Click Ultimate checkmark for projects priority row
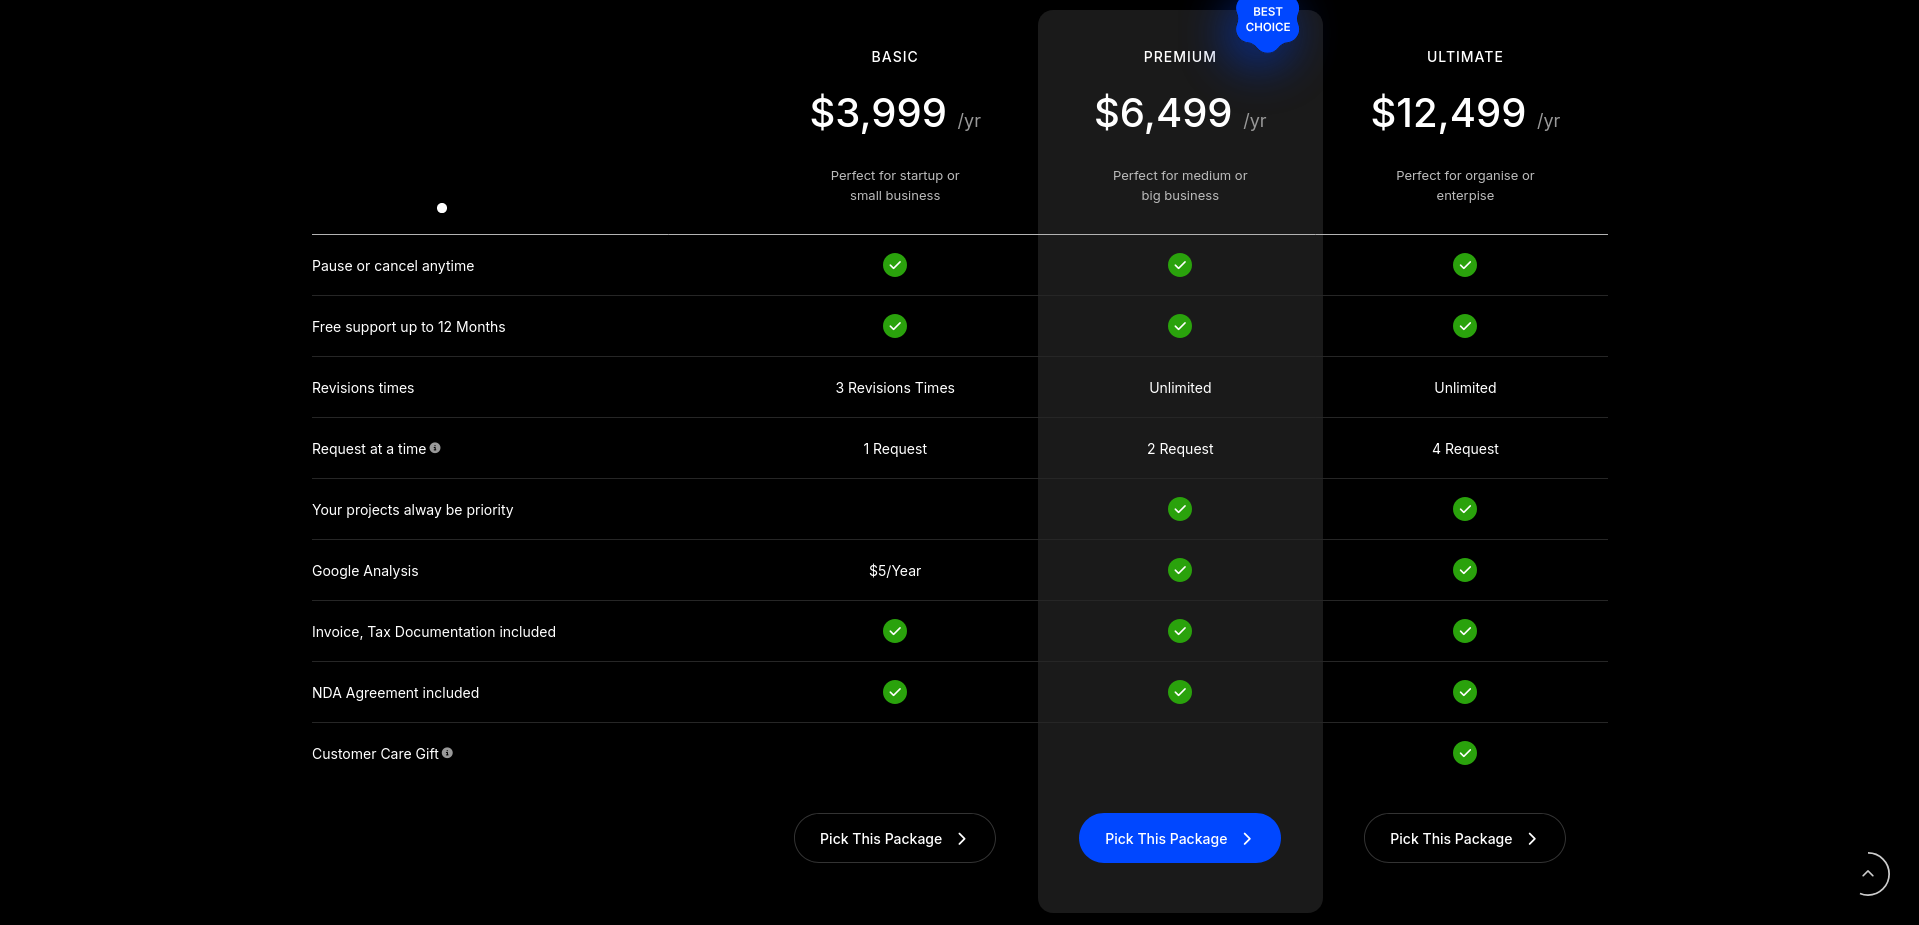This screenshot has height=925, width=1919. 1465,509
